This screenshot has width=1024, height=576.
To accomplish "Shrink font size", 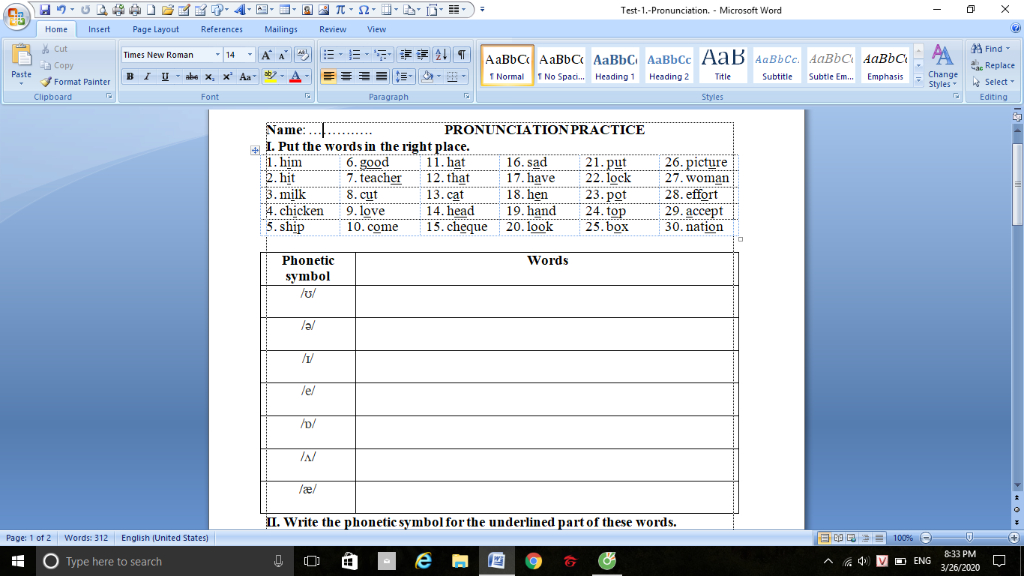I will point(283,55).
